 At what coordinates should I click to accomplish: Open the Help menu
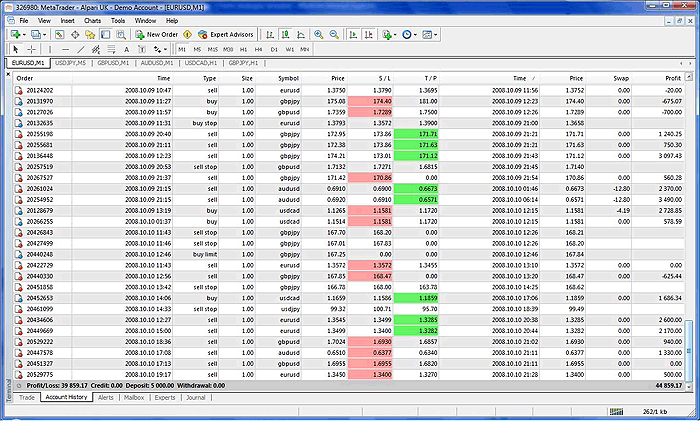tap(172, 21)
